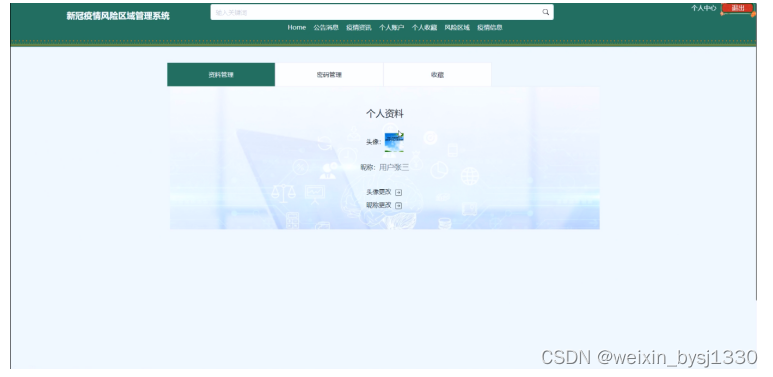This screenshot has height=377, width=773.
Task: Open the 疫情信息 navigation item
Action: [x=490, y=28]
